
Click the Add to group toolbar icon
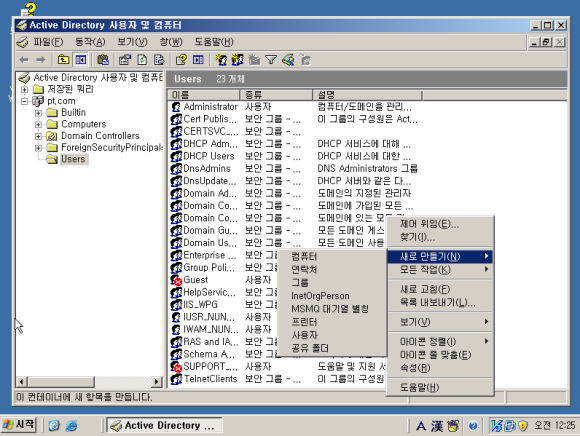click(x=305, y=60)
